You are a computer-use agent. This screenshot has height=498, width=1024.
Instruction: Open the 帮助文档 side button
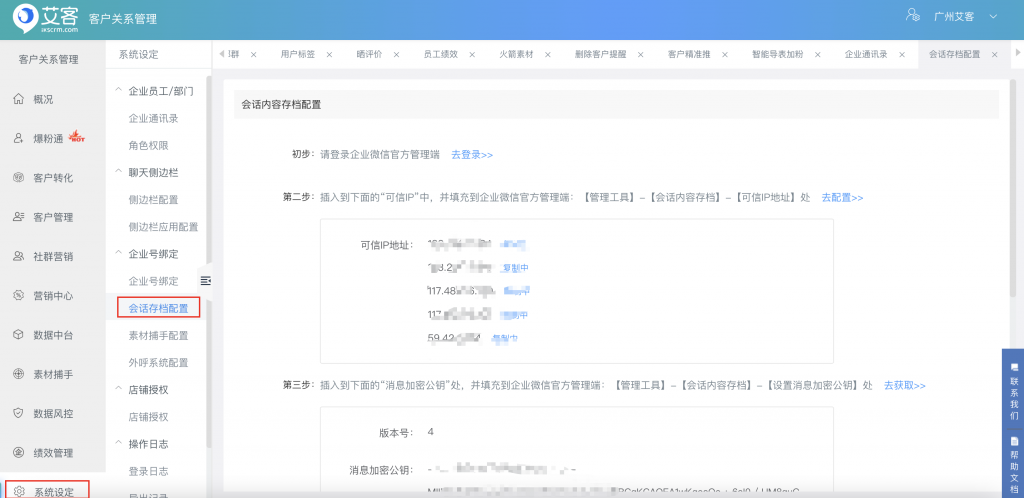pos(1014,467)
